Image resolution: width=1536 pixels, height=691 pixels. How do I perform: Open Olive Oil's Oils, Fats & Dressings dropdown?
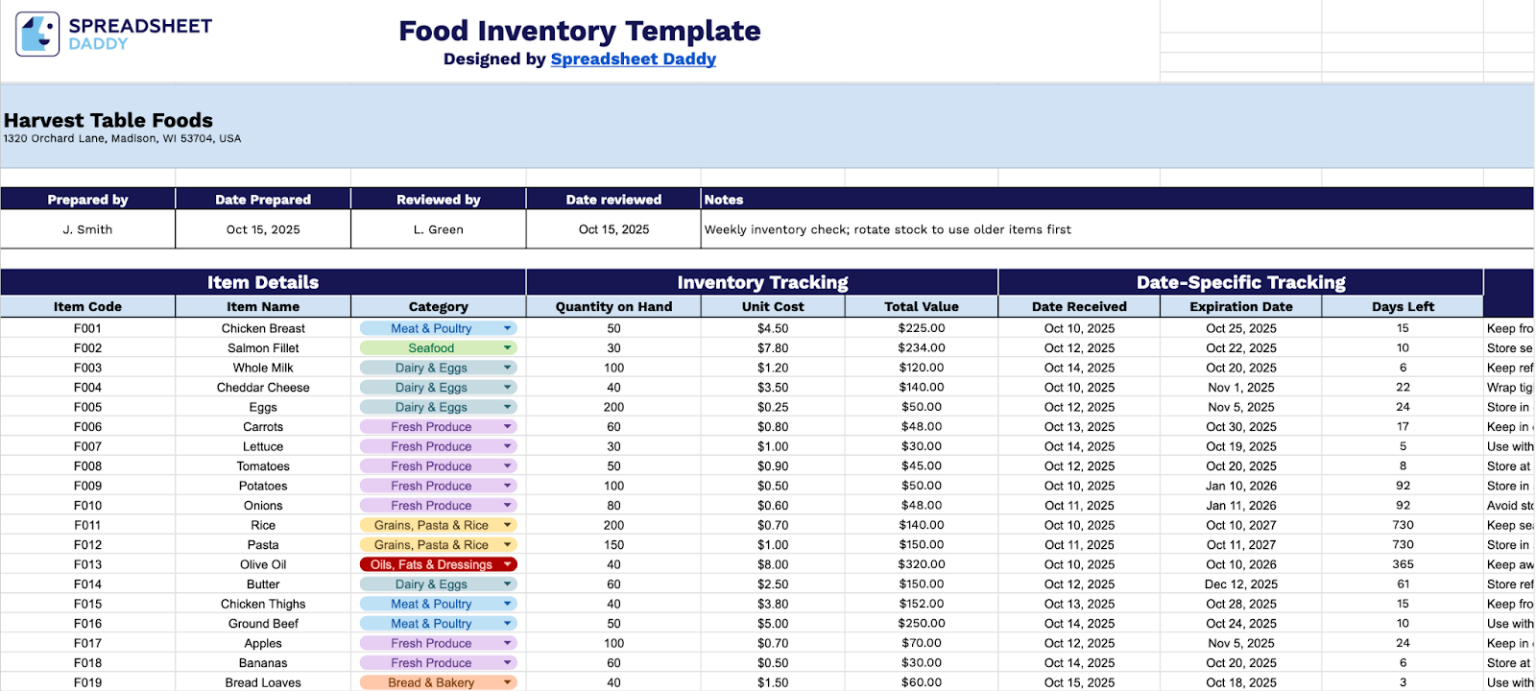506,564
